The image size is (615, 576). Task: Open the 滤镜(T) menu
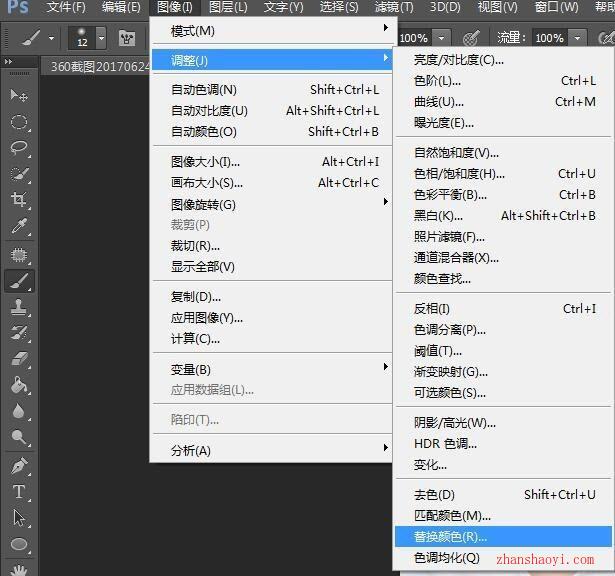(394, 7)
